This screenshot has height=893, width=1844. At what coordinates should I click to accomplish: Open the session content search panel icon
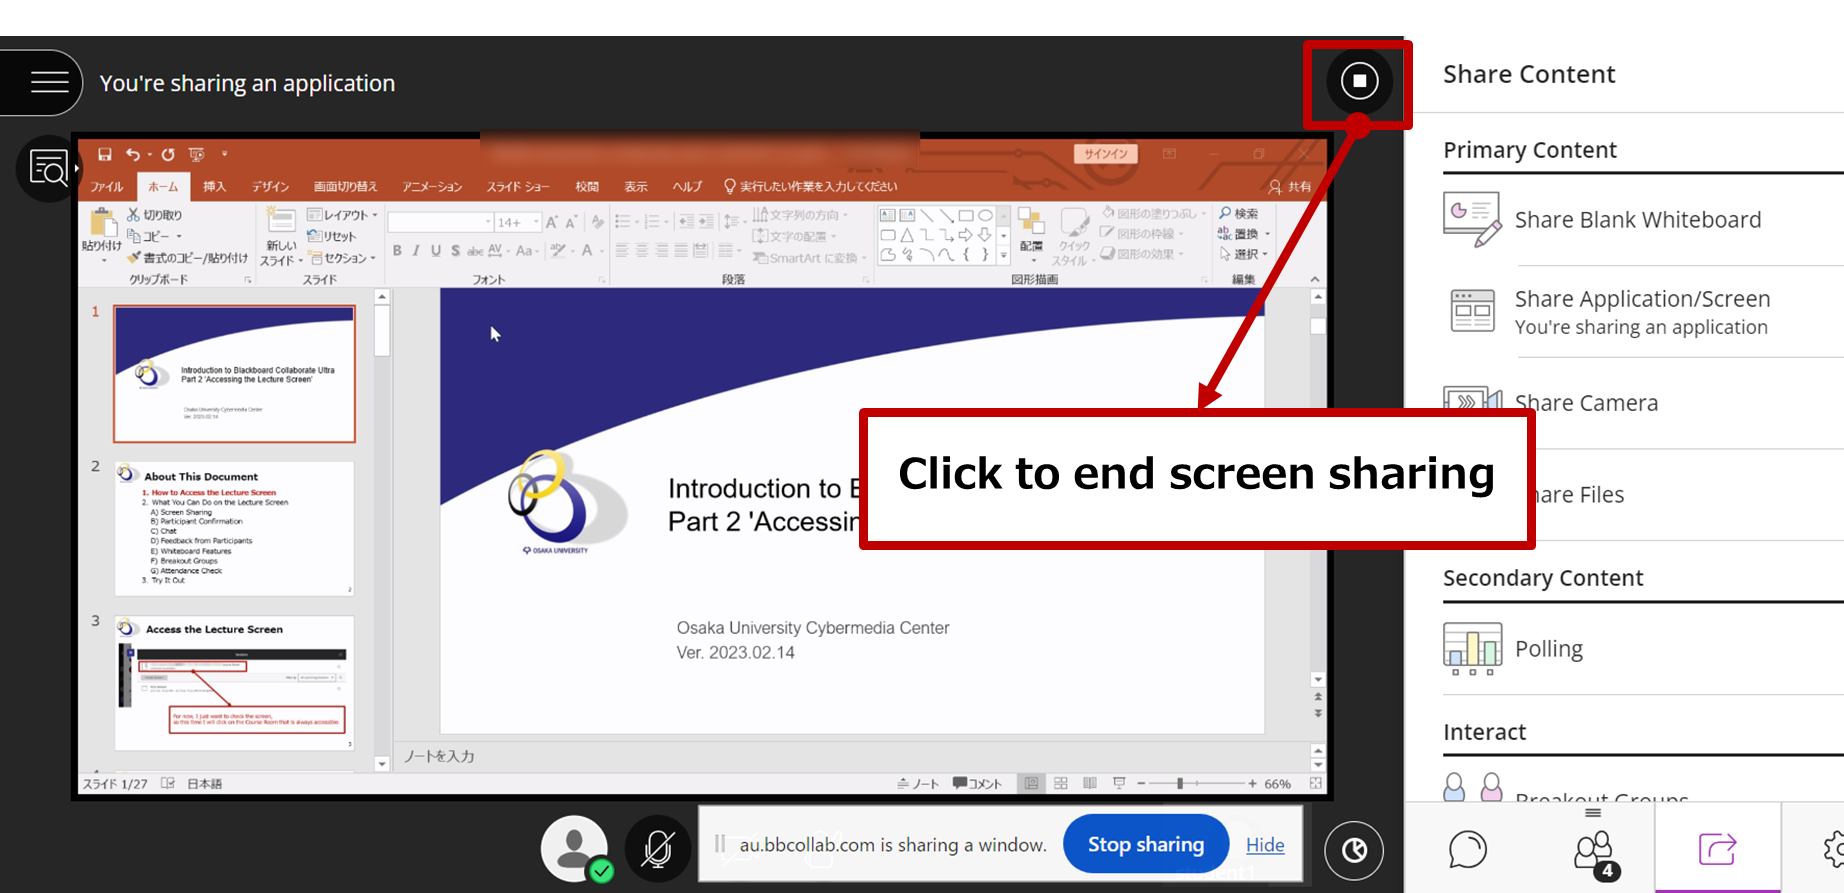pyautogui.click(x=48, y=169)
